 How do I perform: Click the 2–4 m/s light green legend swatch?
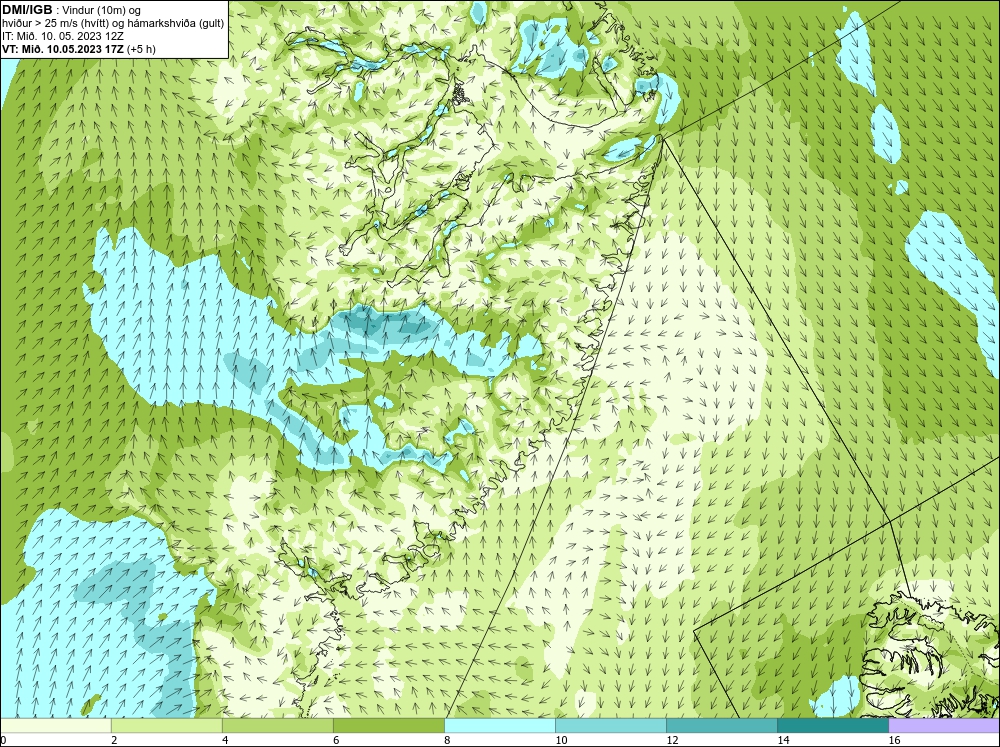pos(166,725)
